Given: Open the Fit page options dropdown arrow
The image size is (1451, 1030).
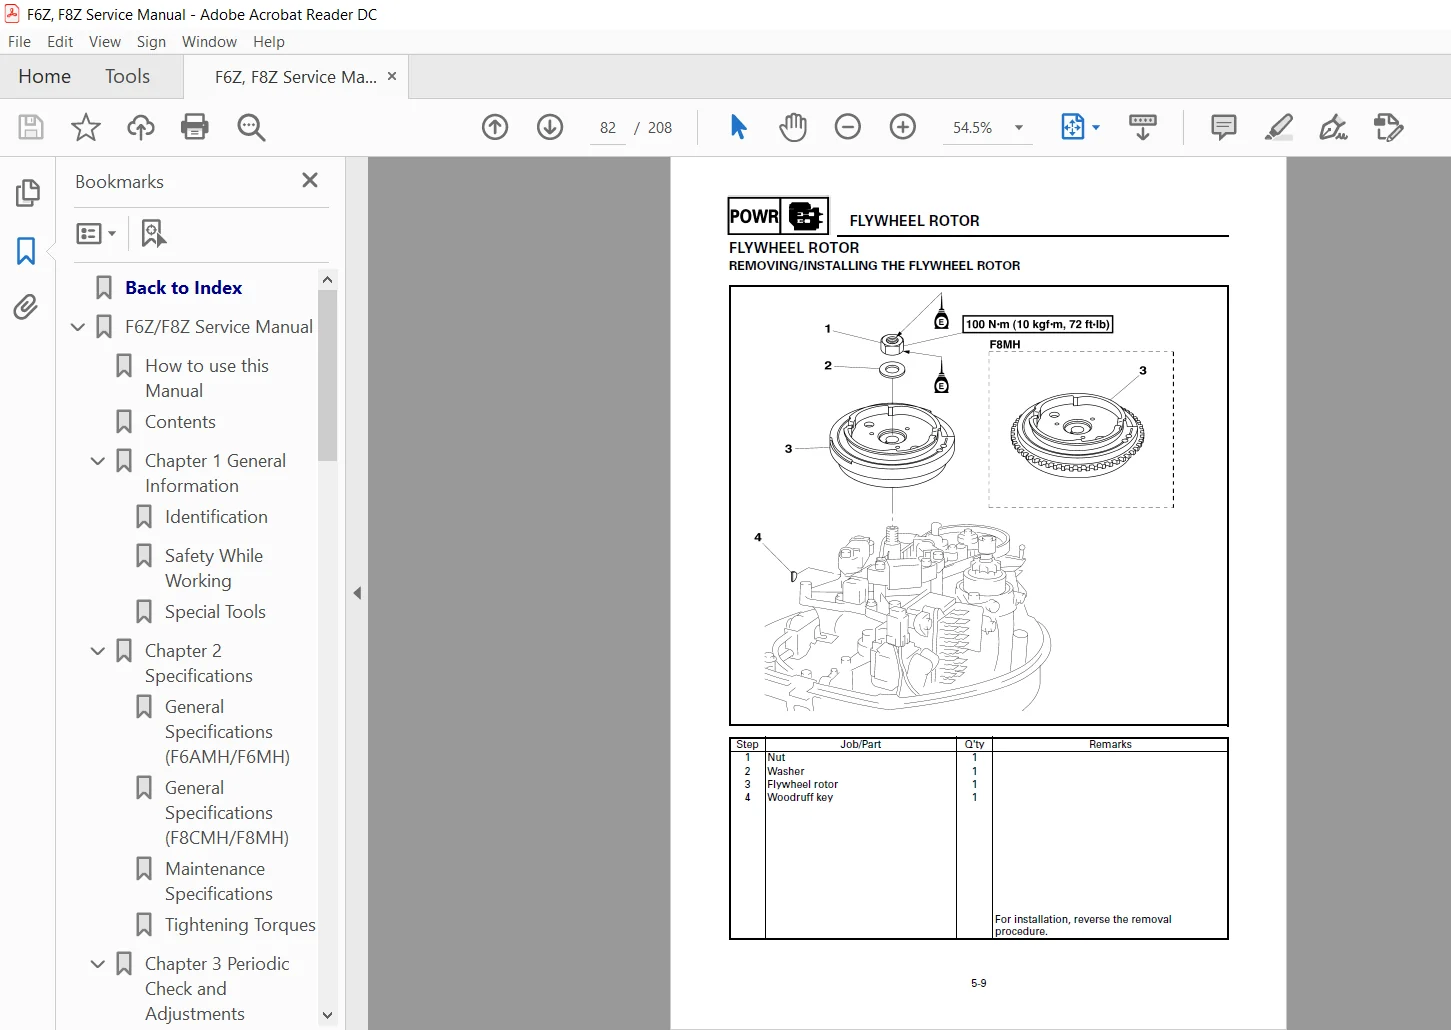Looking at the screenshot, I should (1096, 127).
